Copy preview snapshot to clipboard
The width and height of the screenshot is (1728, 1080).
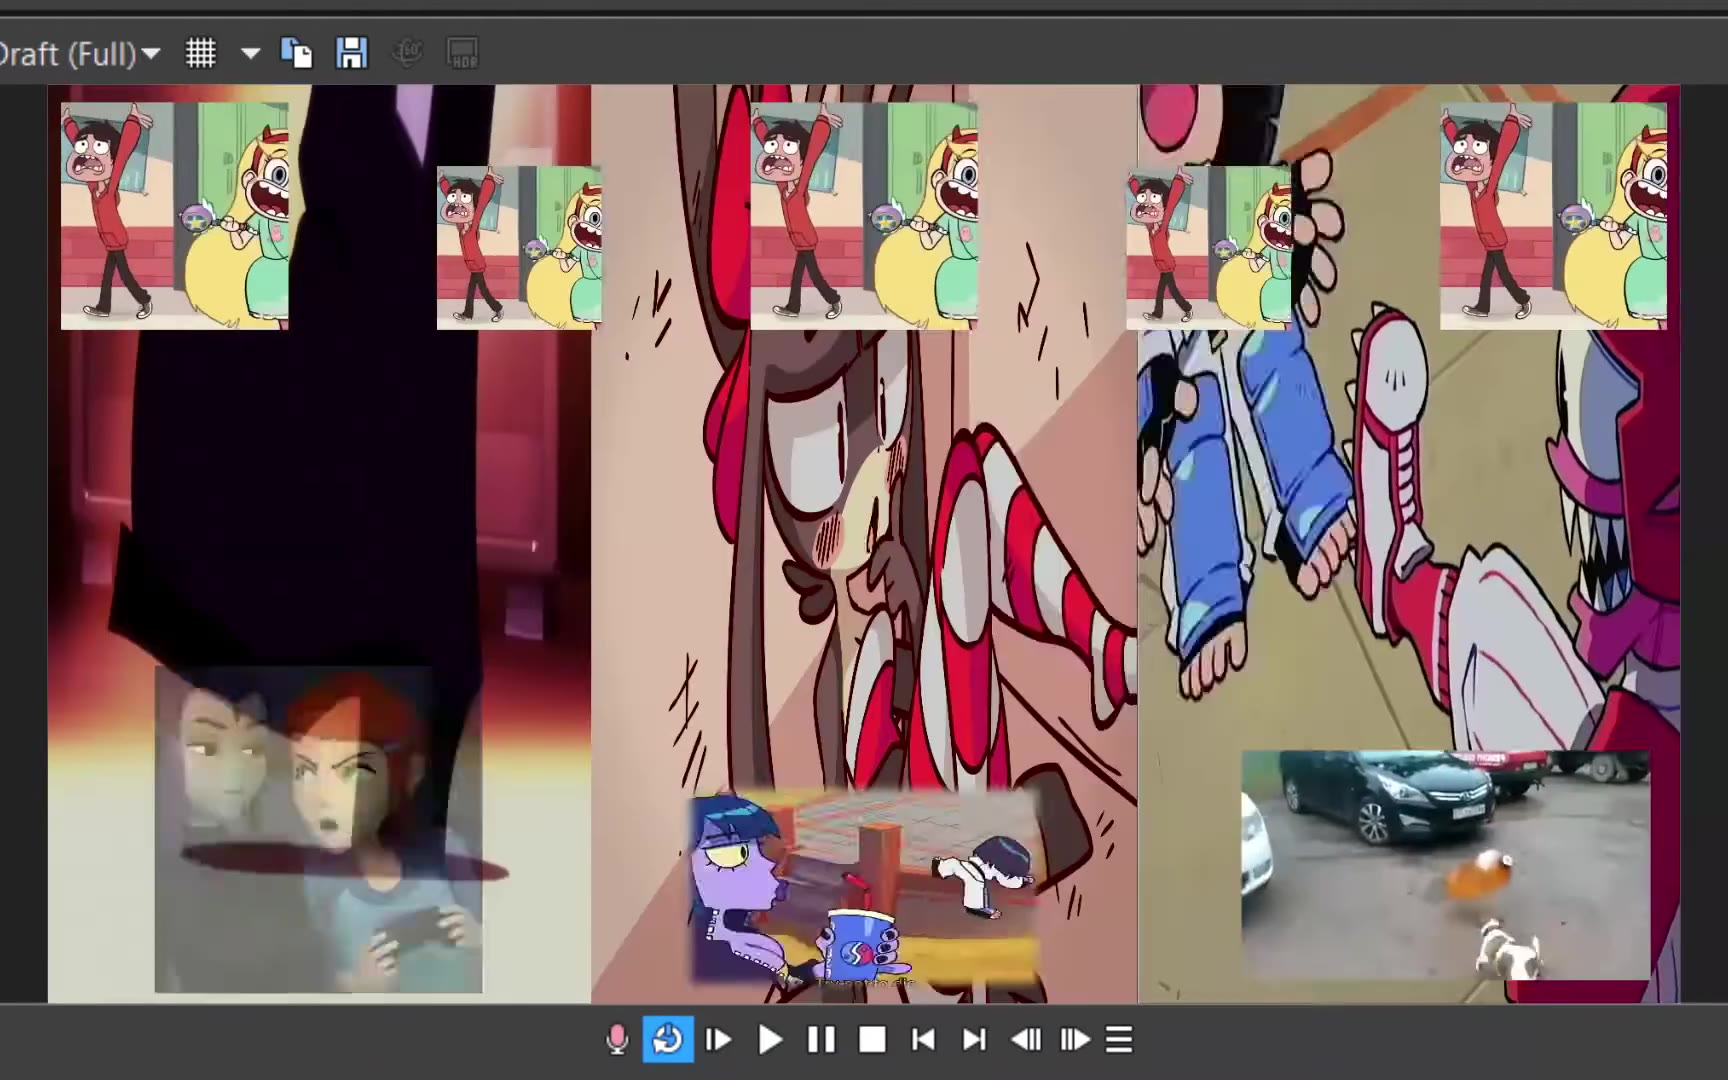(x=297, y=53)
